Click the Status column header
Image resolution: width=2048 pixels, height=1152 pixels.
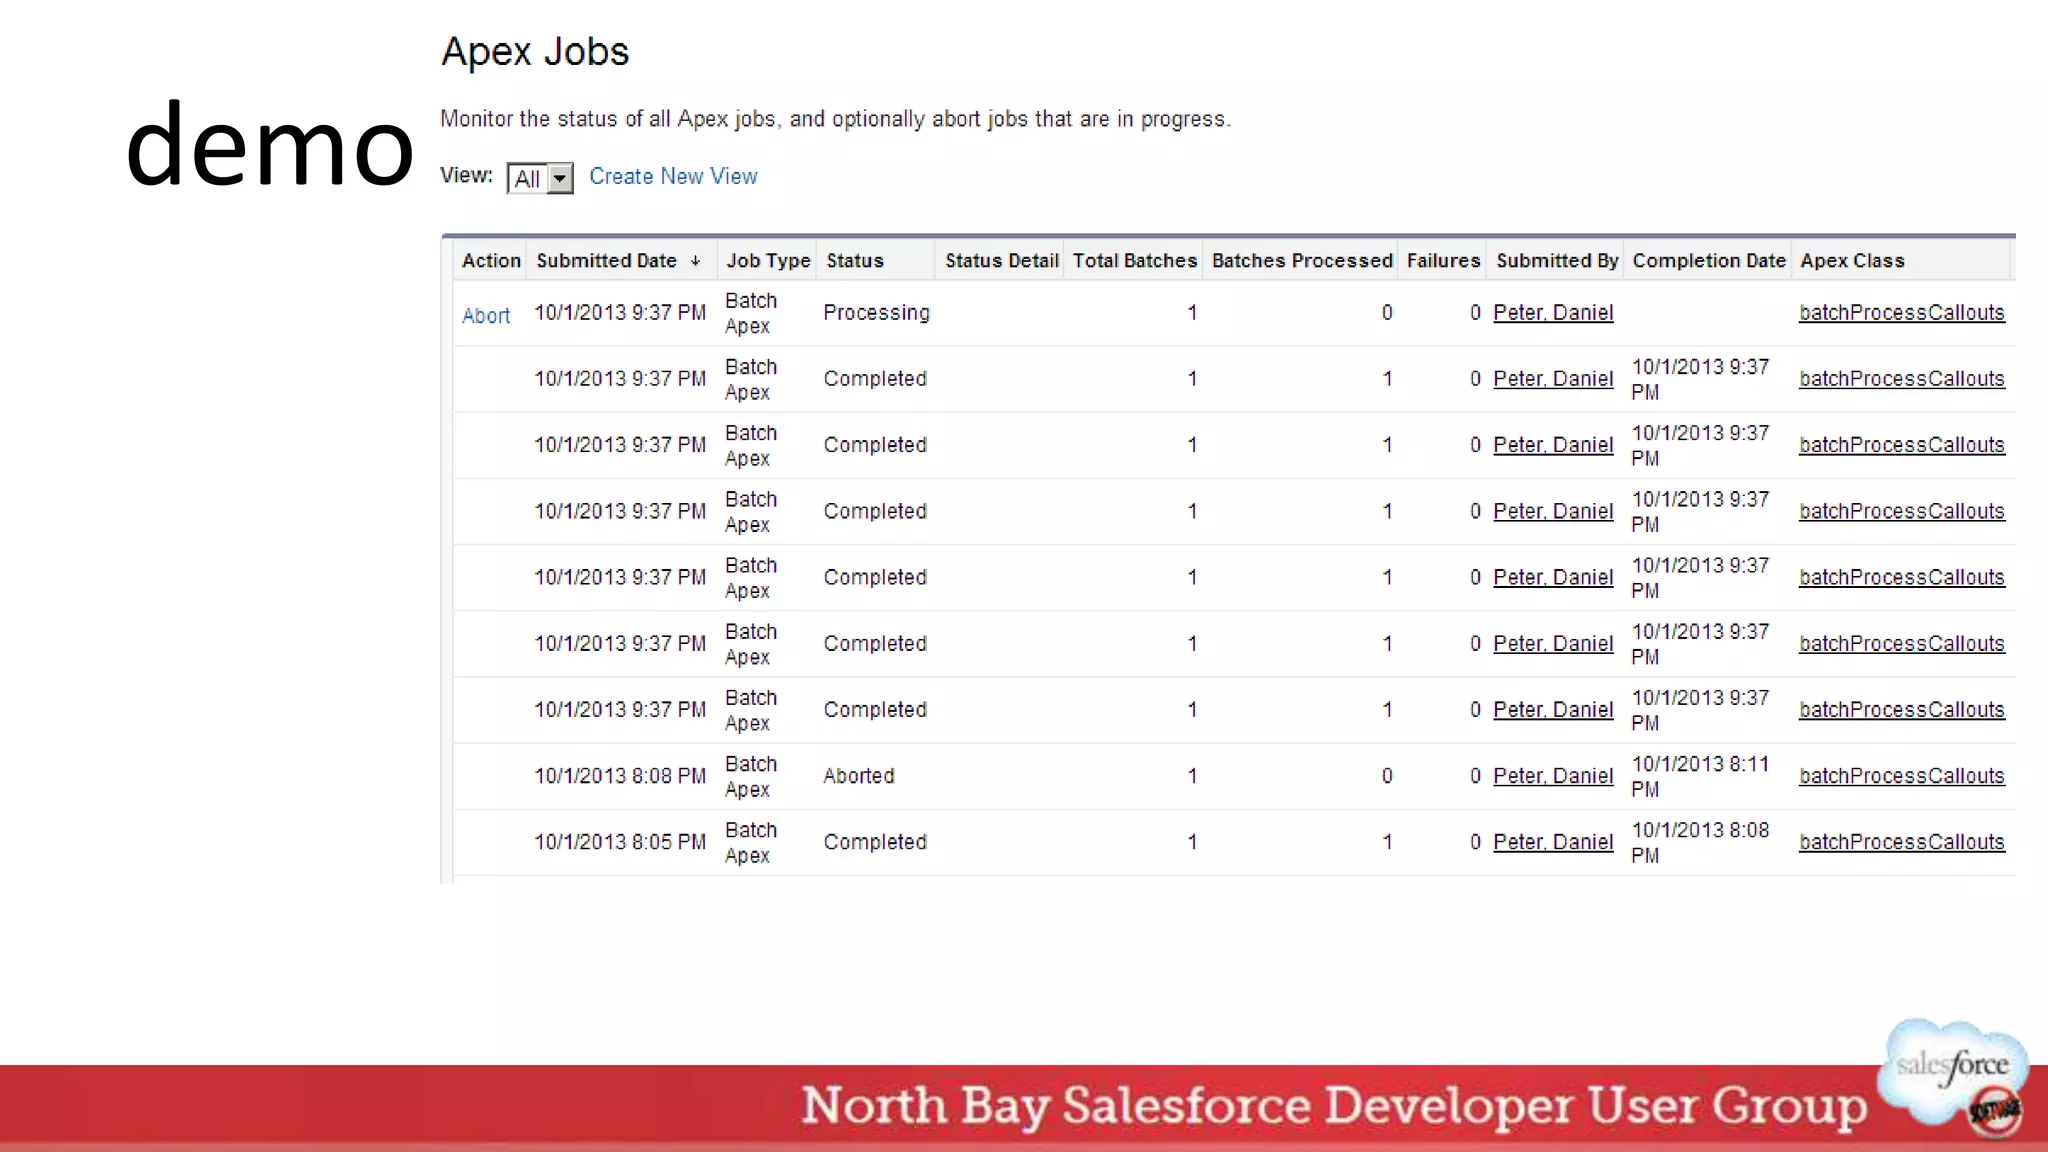click(855, 261)
